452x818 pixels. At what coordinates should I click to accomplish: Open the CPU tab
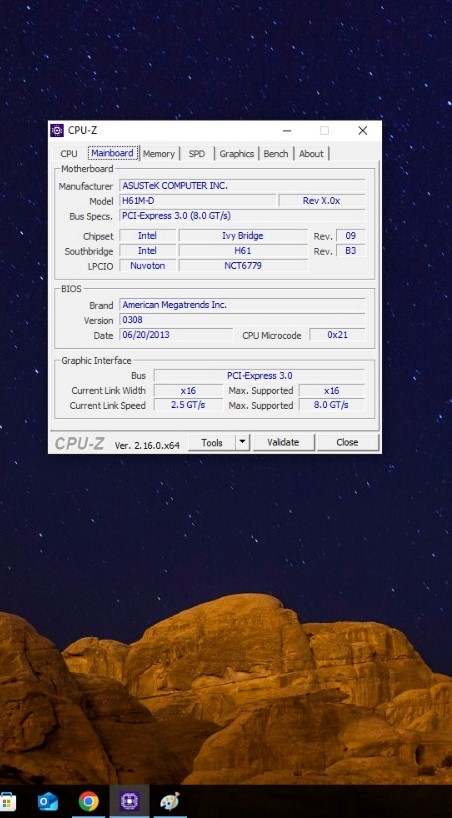pos(69,154)
